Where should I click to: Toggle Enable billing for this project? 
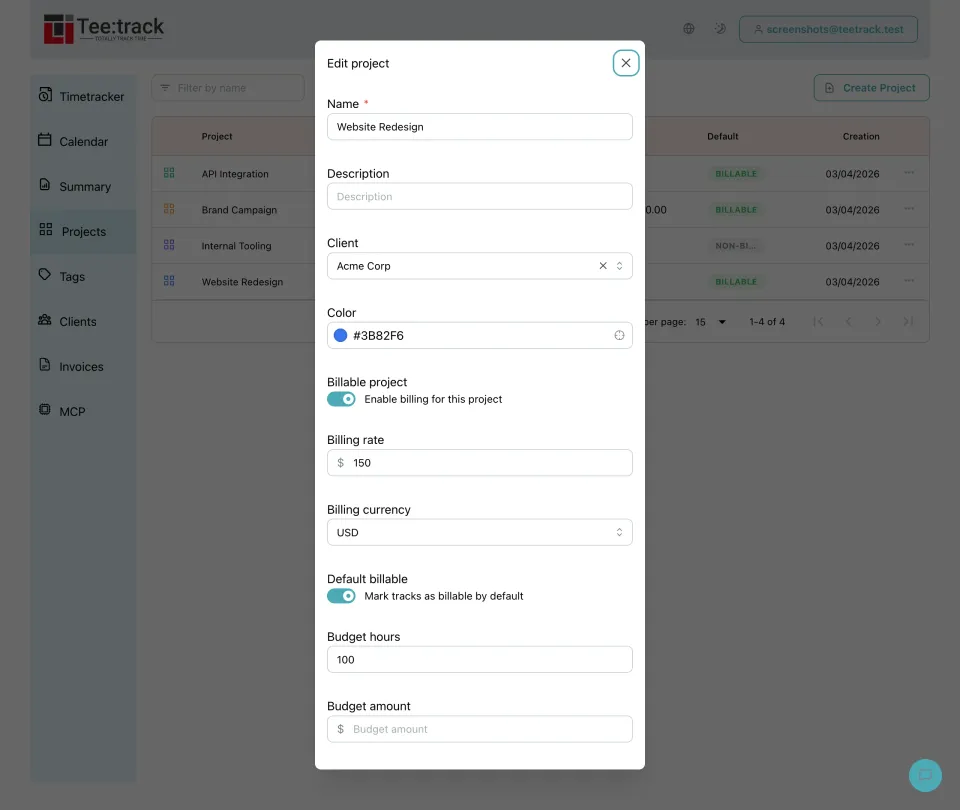[341, 399]
